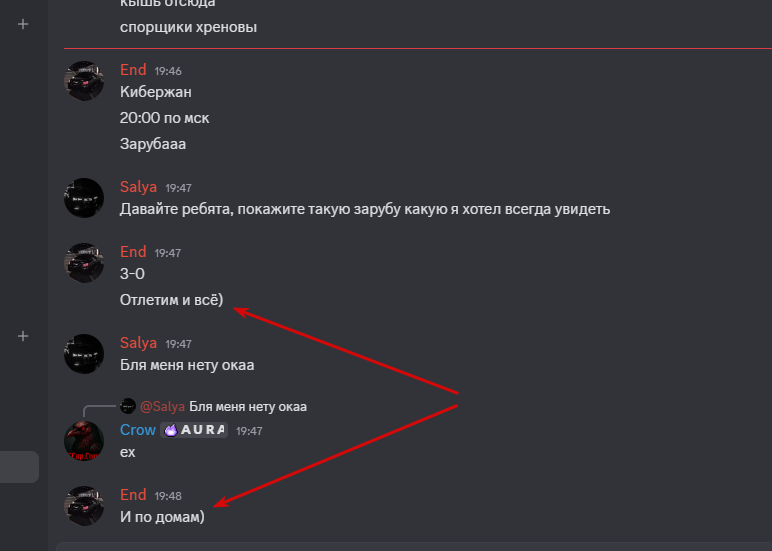Viewport: 772px width, 551px height.
Task: Open End's avatar at the 19:46 message
Action: point(84,81)
